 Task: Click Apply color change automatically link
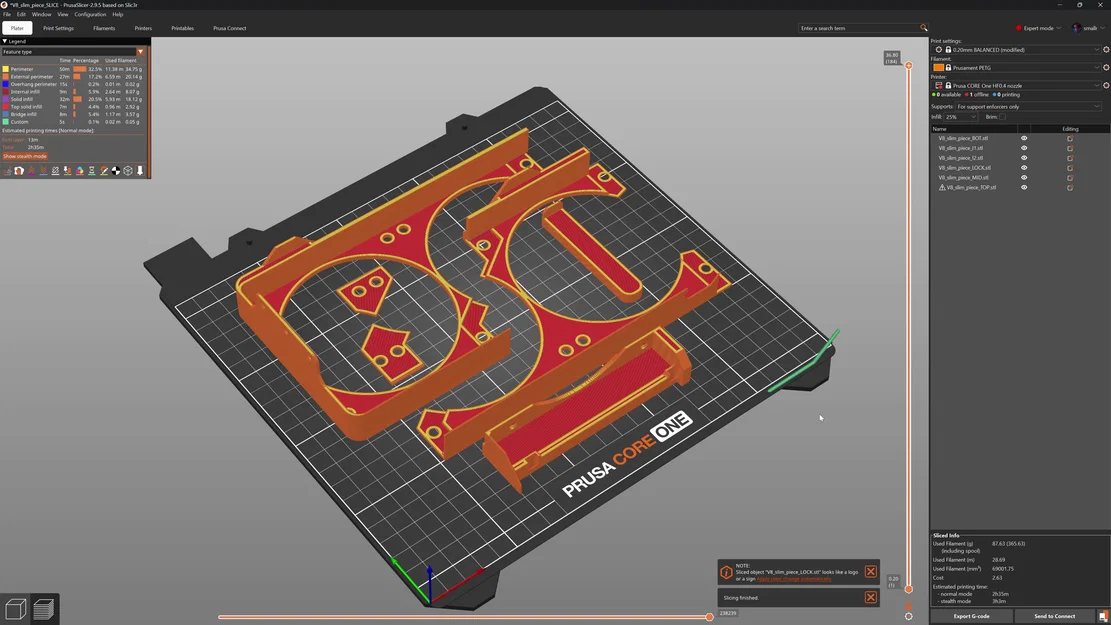(794, 579)
